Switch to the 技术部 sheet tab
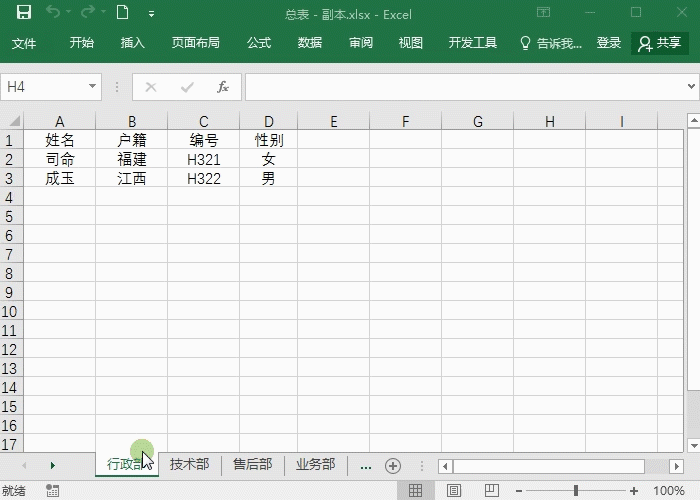The width and height of the screenshot is (700, 500). (x=190, y=465)
